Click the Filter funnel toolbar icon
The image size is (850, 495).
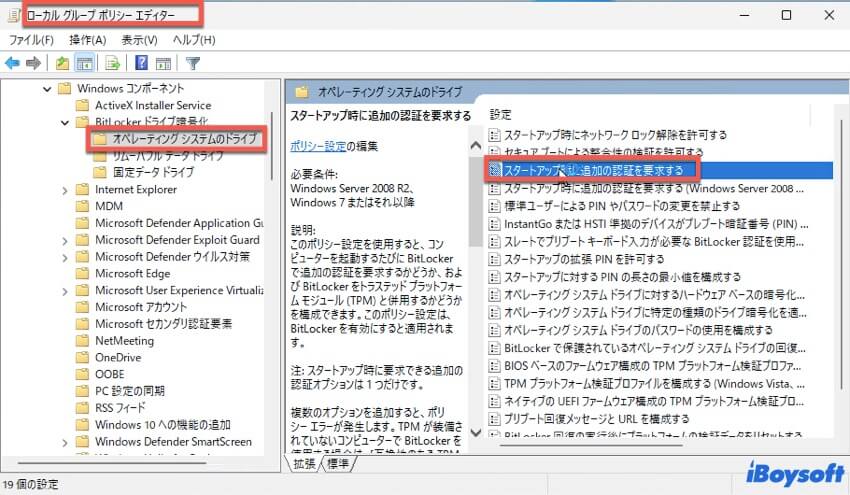(193, 63)
